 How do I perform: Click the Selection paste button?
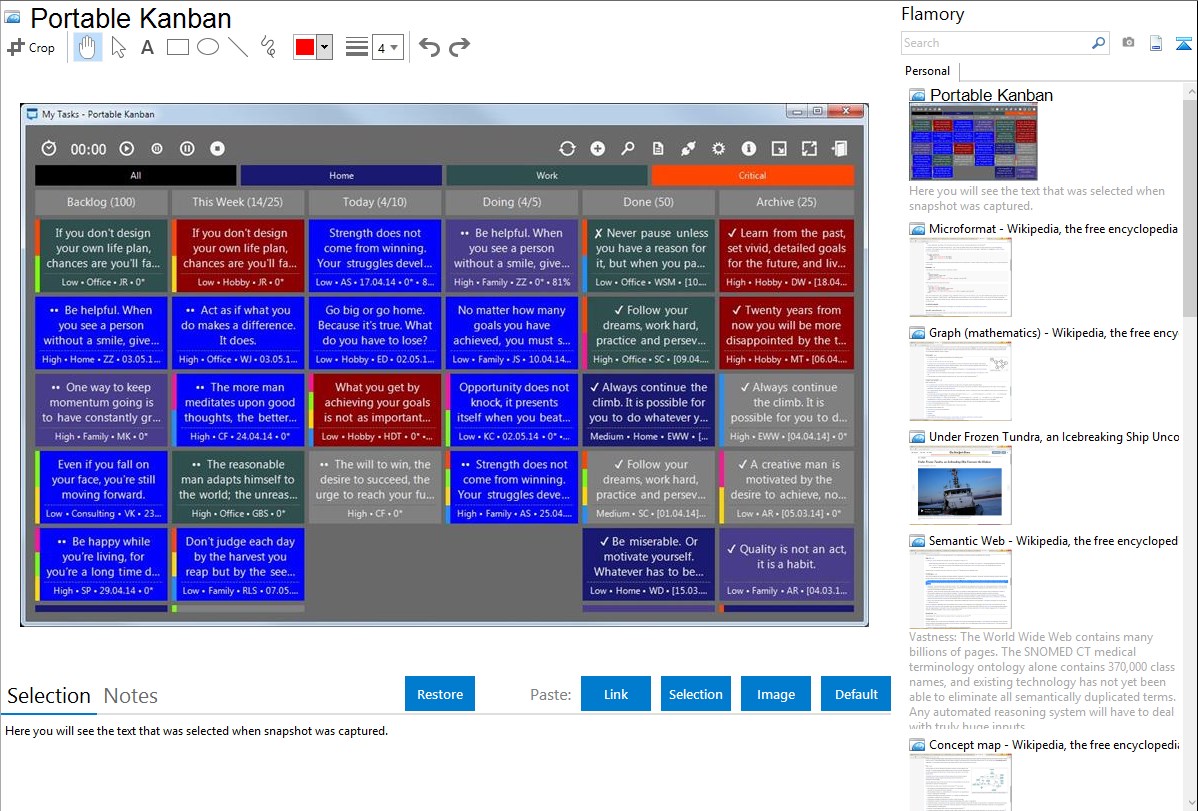tap(695, 694)
